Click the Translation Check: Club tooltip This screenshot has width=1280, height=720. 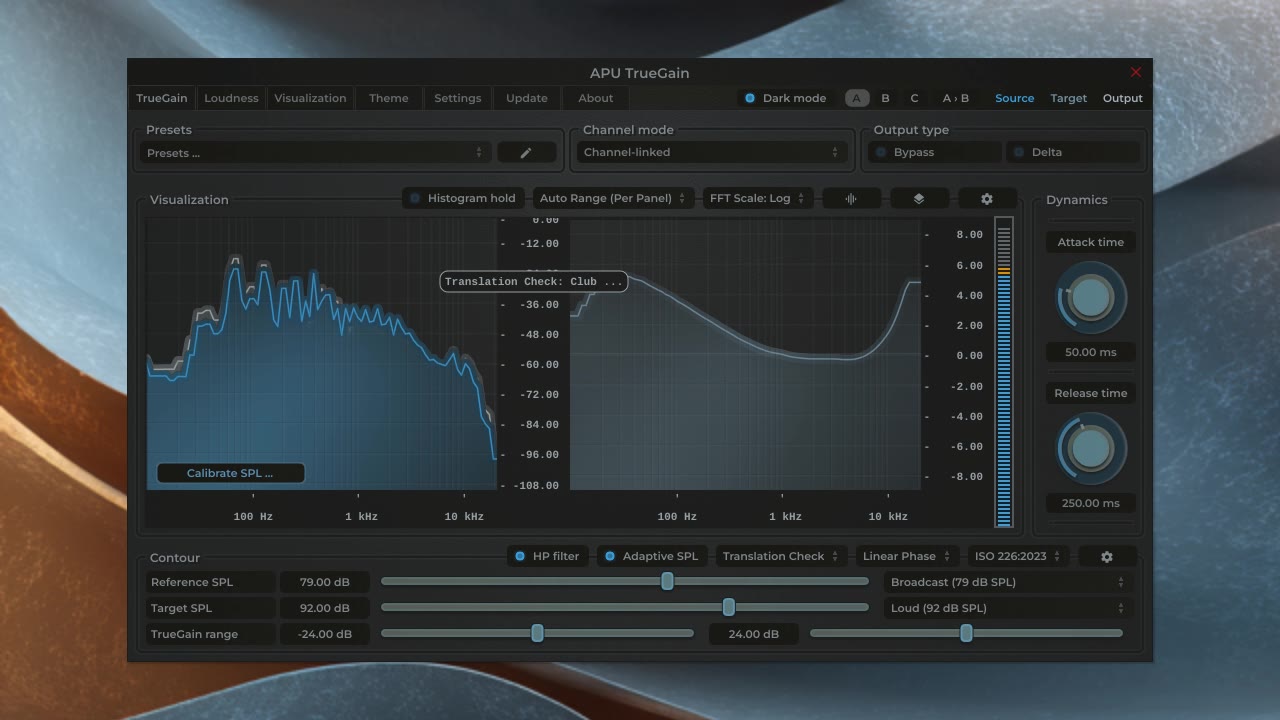(x=534, y=282)
